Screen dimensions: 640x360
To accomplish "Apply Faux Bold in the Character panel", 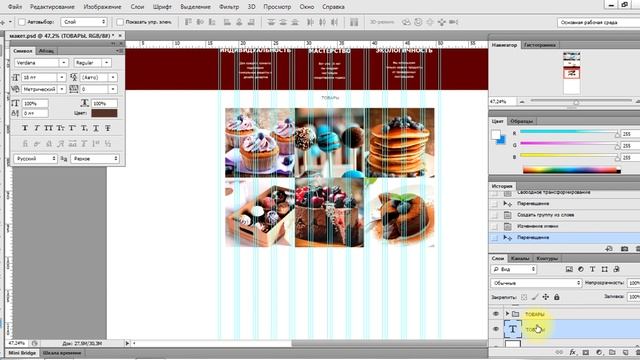I will [25, 128].
